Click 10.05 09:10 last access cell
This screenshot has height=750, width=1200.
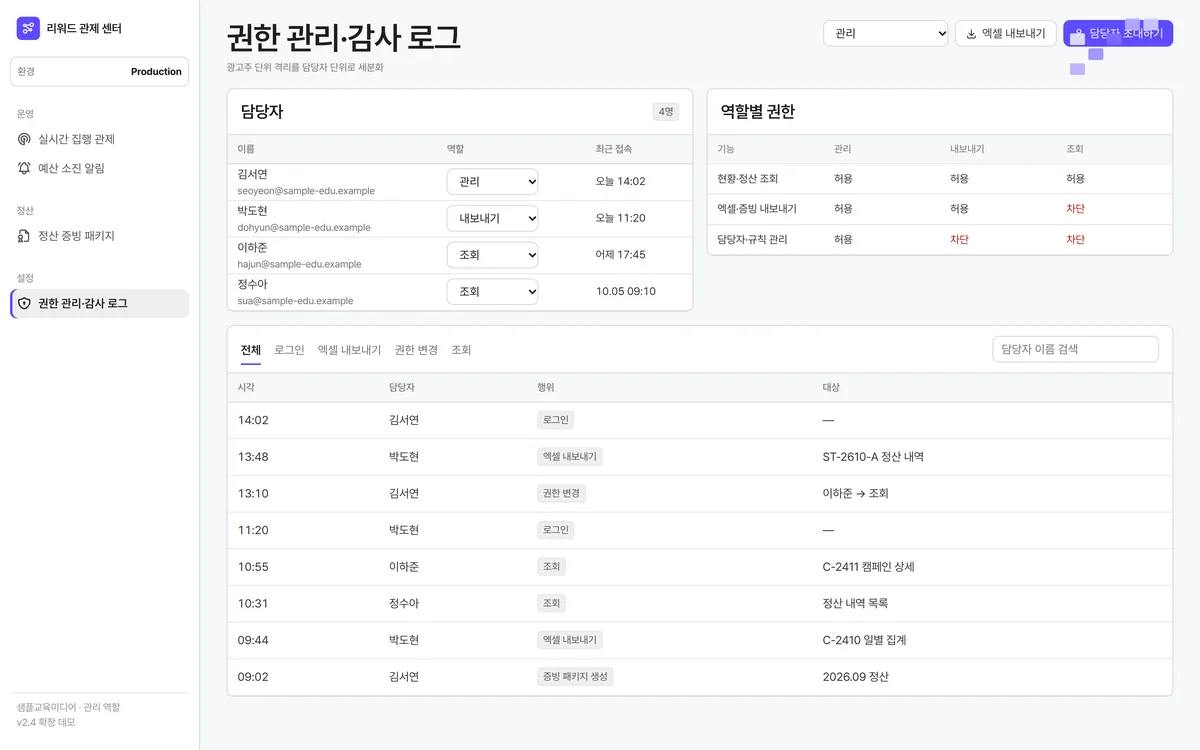[626, 292]
